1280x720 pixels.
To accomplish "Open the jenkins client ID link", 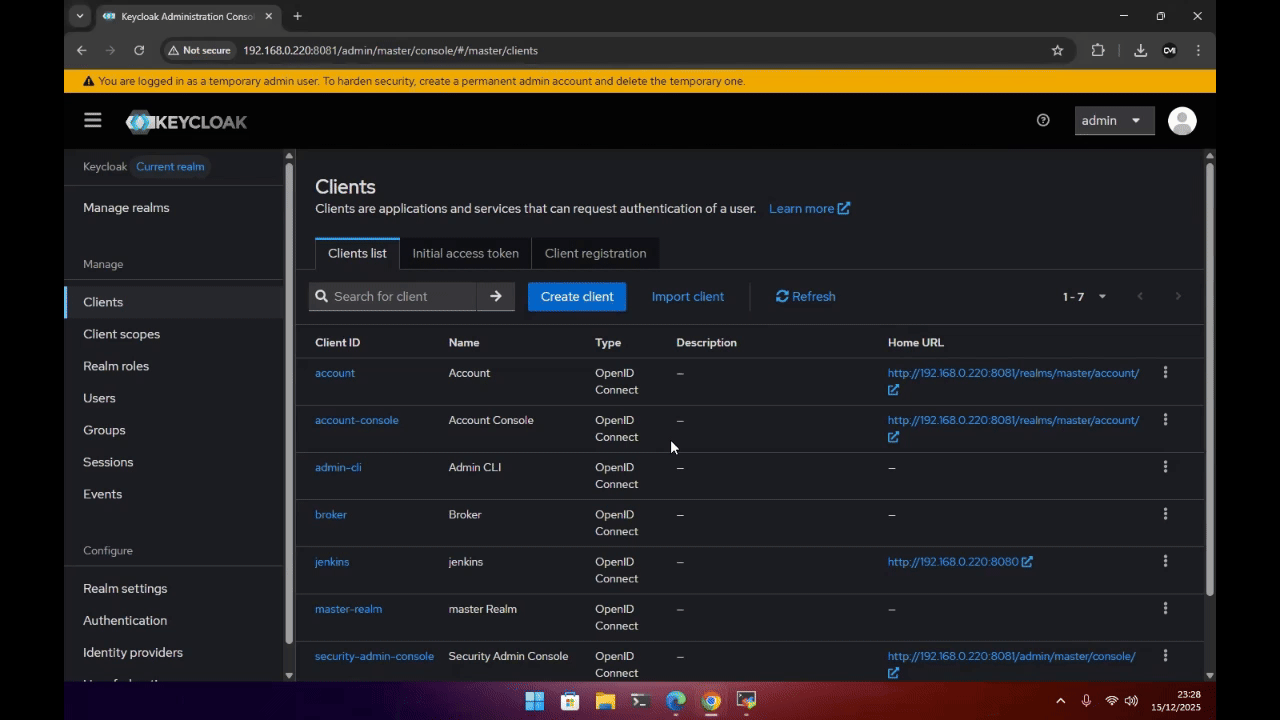I will click(x=332, y=562).
